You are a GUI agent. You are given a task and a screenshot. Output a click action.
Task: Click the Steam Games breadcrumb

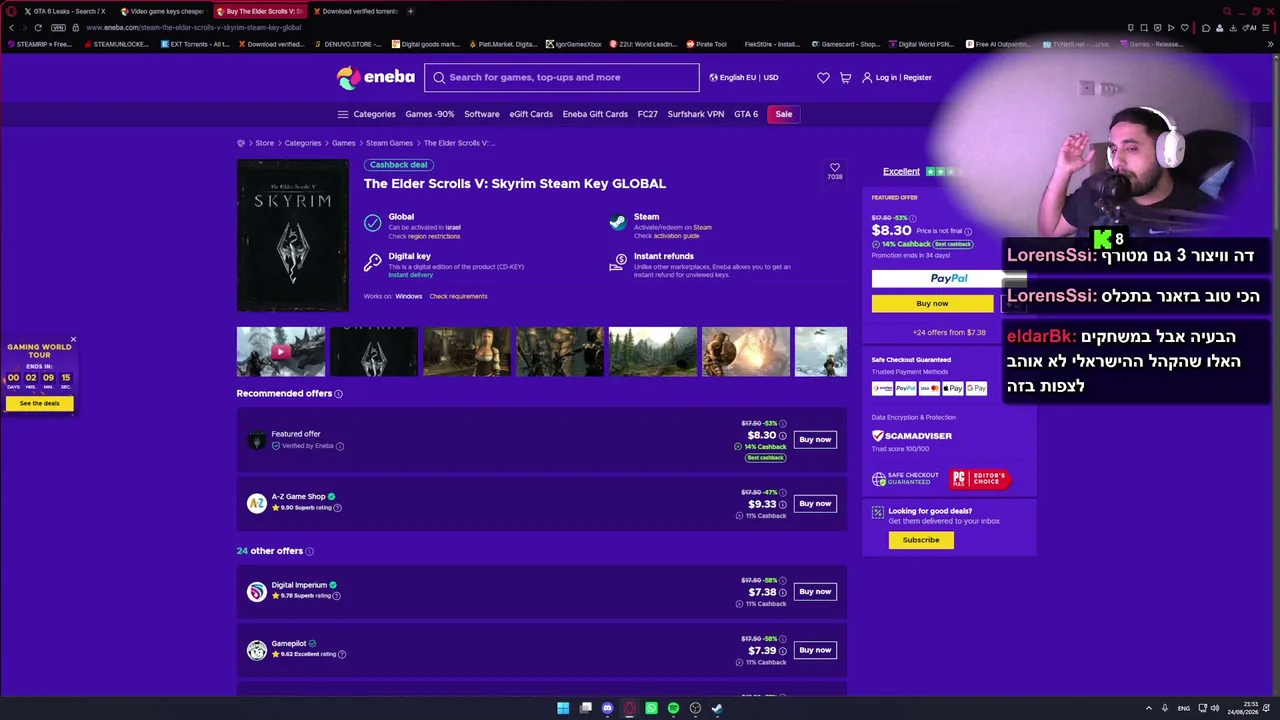pyautogui.click(x=389, y=143)
